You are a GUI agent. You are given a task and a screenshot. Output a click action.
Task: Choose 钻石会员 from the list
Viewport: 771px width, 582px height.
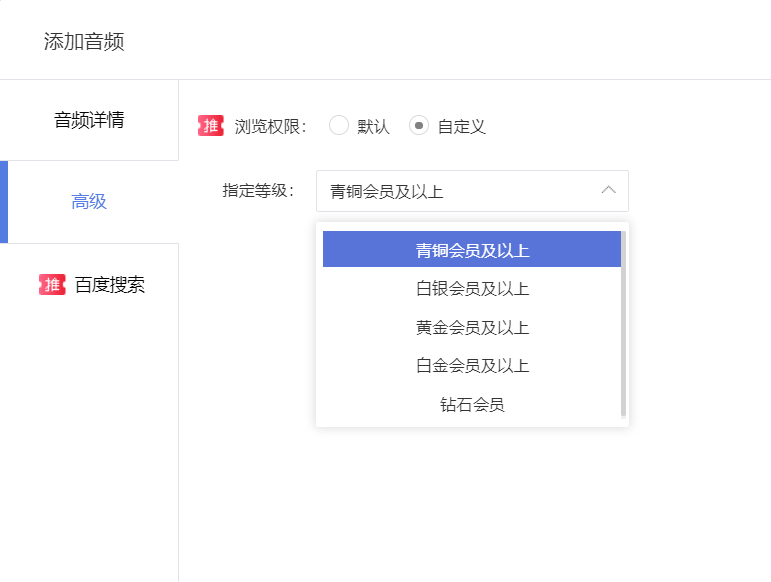[x=472, y=404]
